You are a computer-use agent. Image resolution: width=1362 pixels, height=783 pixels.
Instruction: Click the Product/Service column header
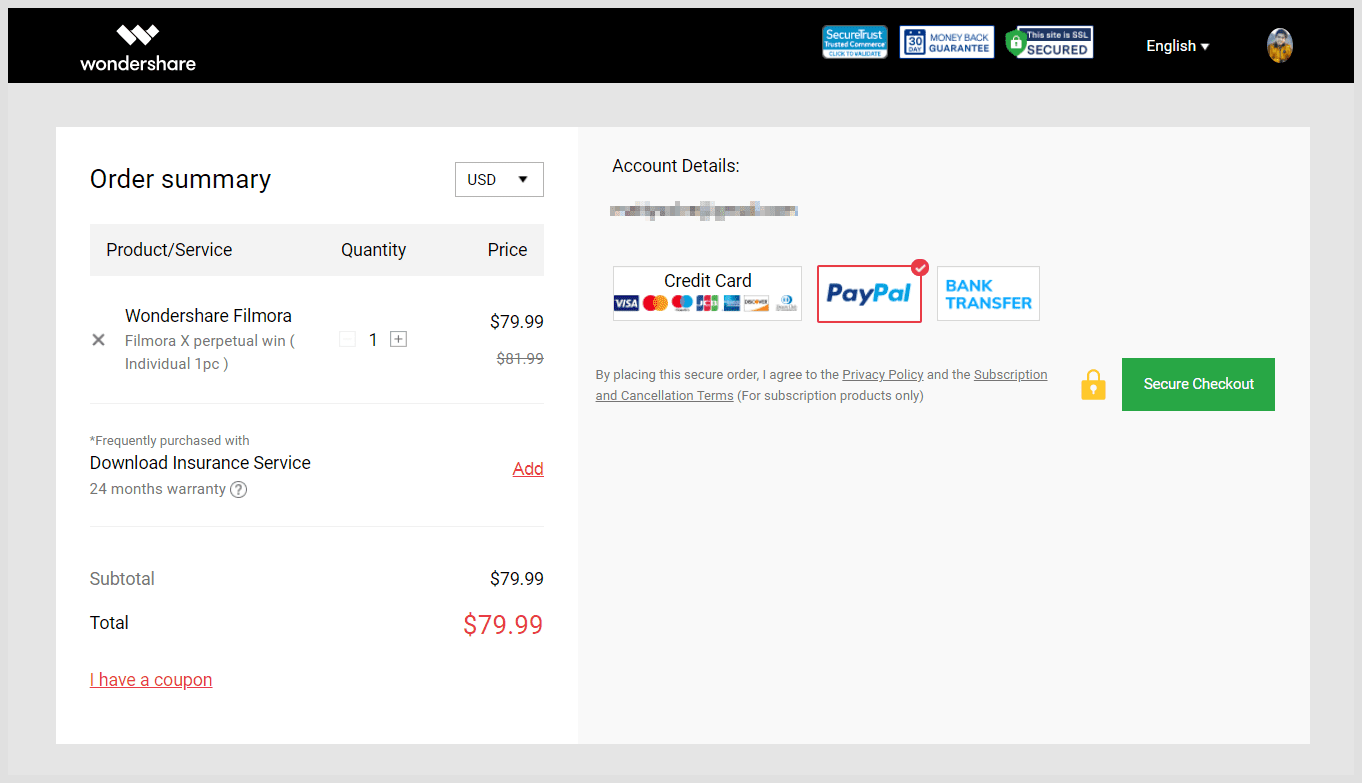(169, 250)
